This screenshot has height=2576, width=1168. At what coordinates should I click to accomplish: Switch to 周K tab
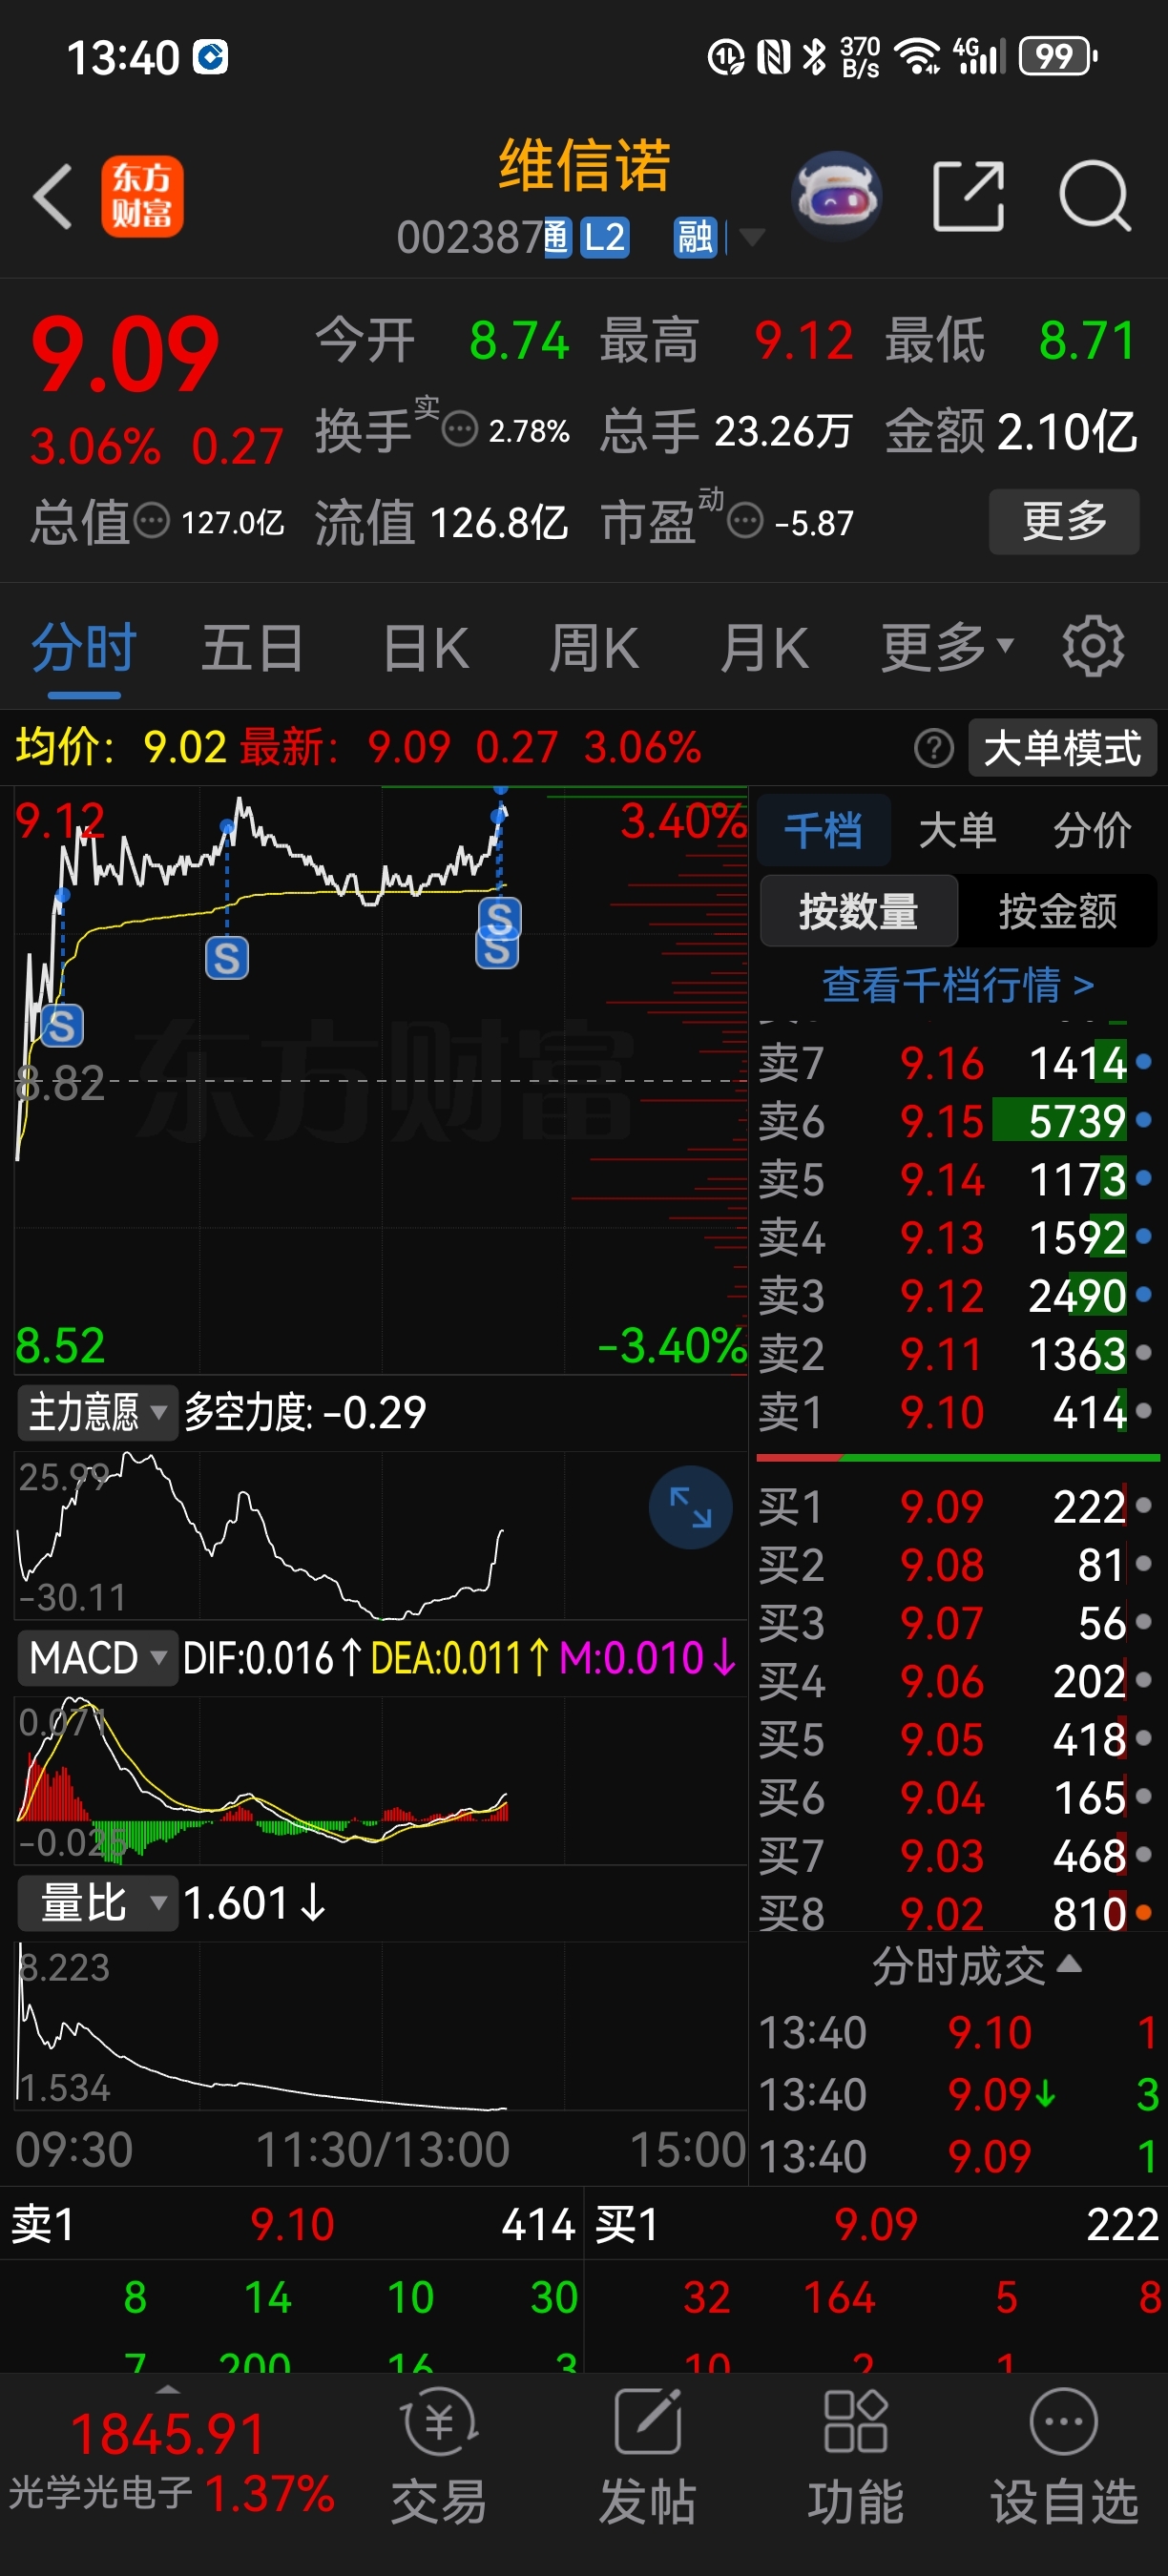(x=594, y=647)
